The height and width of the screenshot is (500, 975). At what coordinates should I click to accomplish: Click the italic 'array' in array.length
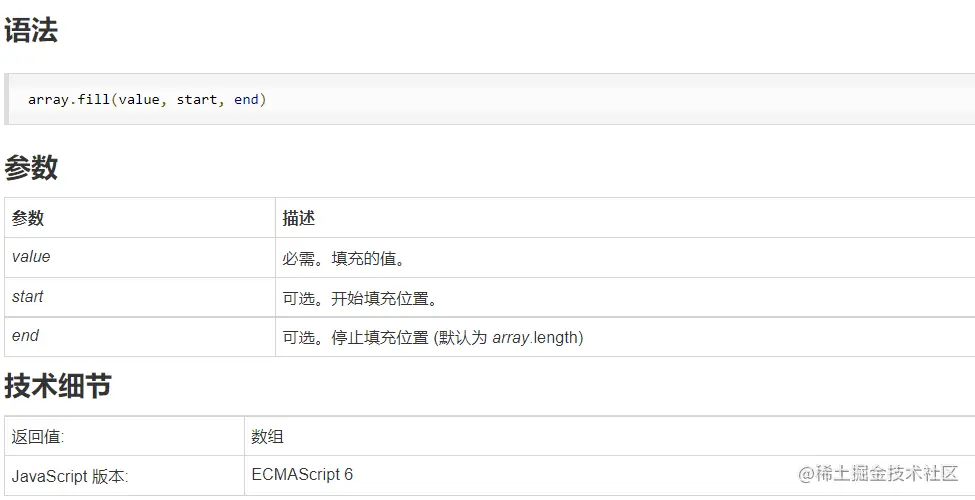[x=510, y=337]
